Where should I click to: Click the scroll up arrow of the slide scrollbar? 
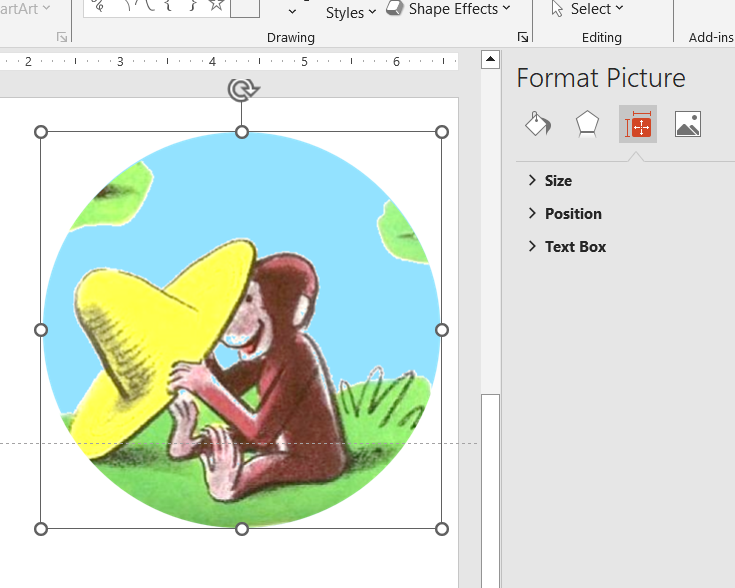click(x=490, y=59)
